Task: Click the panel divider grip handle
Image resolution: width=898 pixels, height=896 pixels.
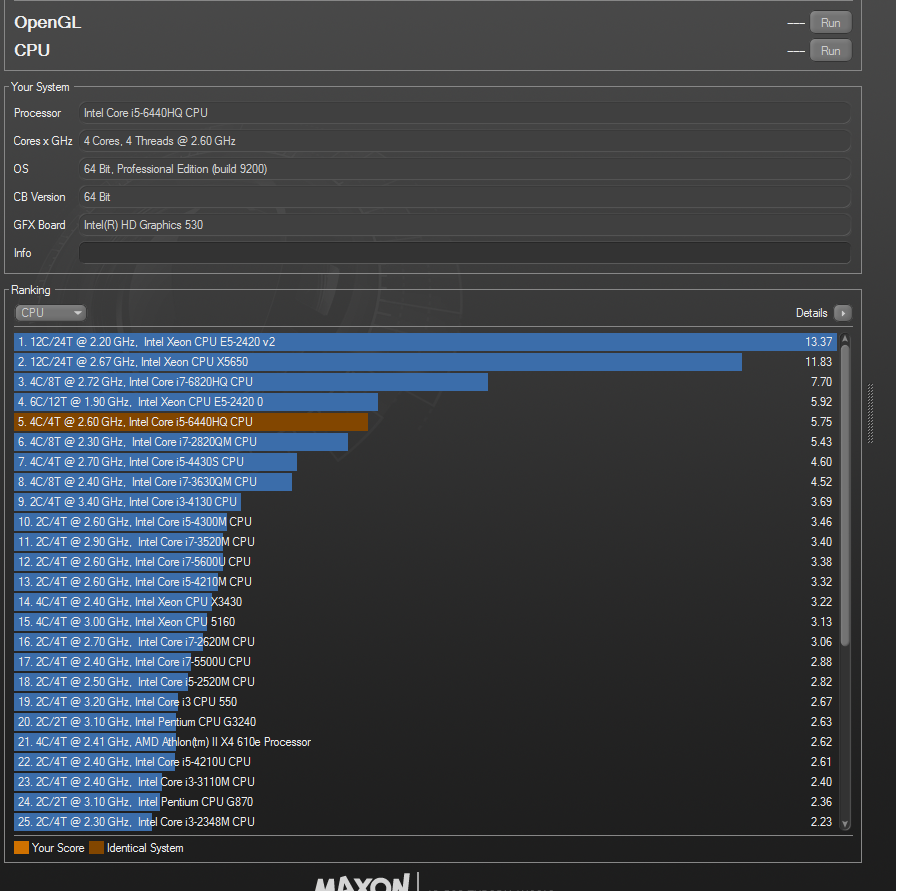Action: (x=870, y=405)
